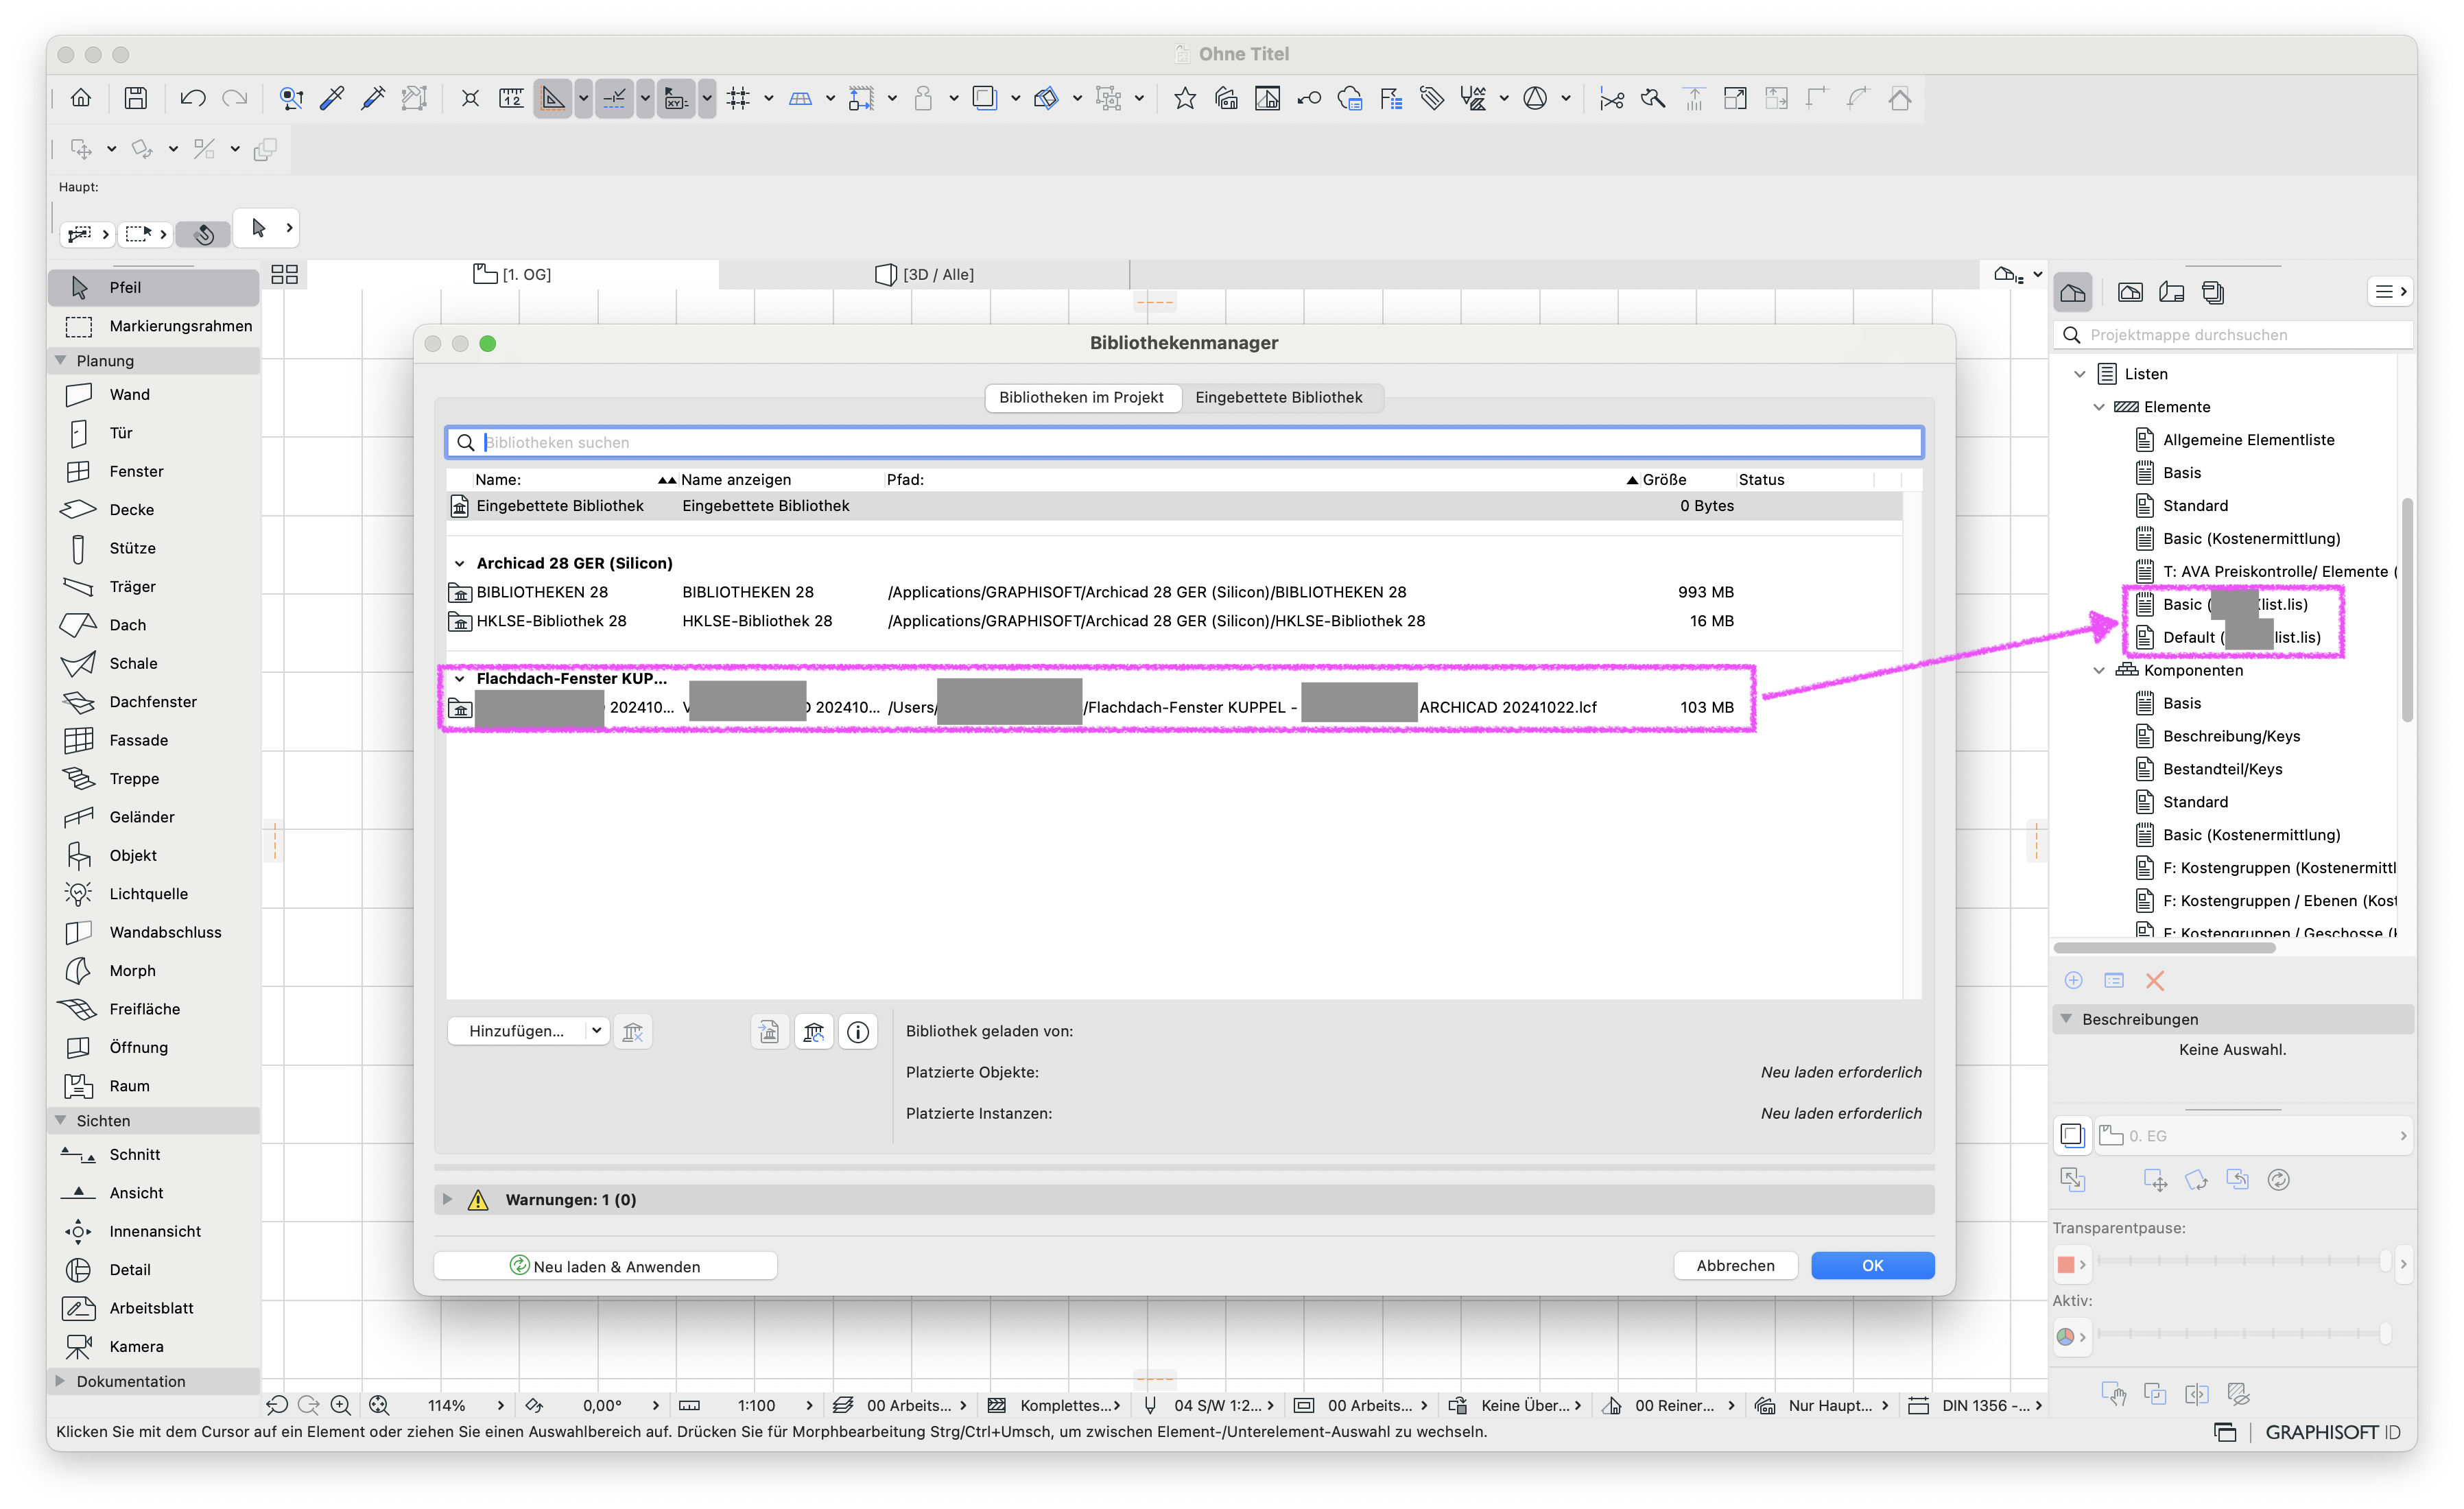Click the Undo arrow in toolbar
The width and height of the screenshot is (2464, 1509).
[x=192, y=98]
